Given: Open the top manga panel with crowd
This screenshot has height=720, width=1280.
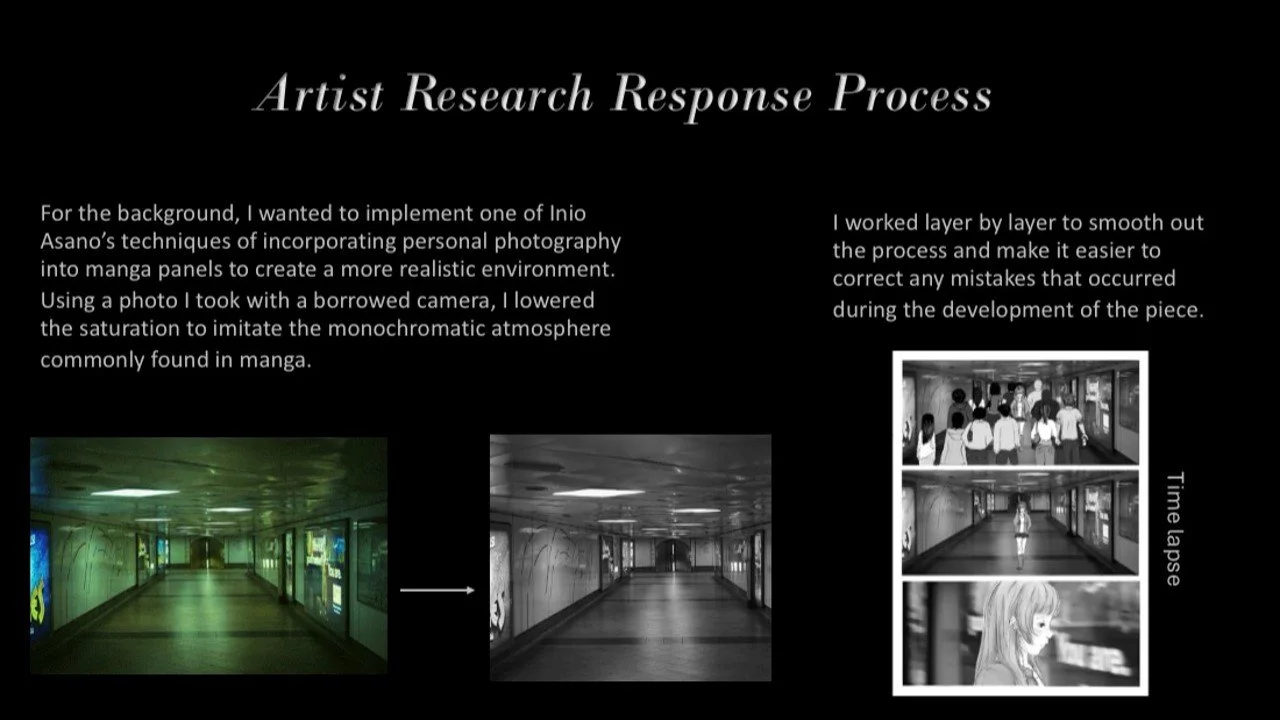Looking at the screenshot, I should pyautogui.click(x=1020, y=412).
